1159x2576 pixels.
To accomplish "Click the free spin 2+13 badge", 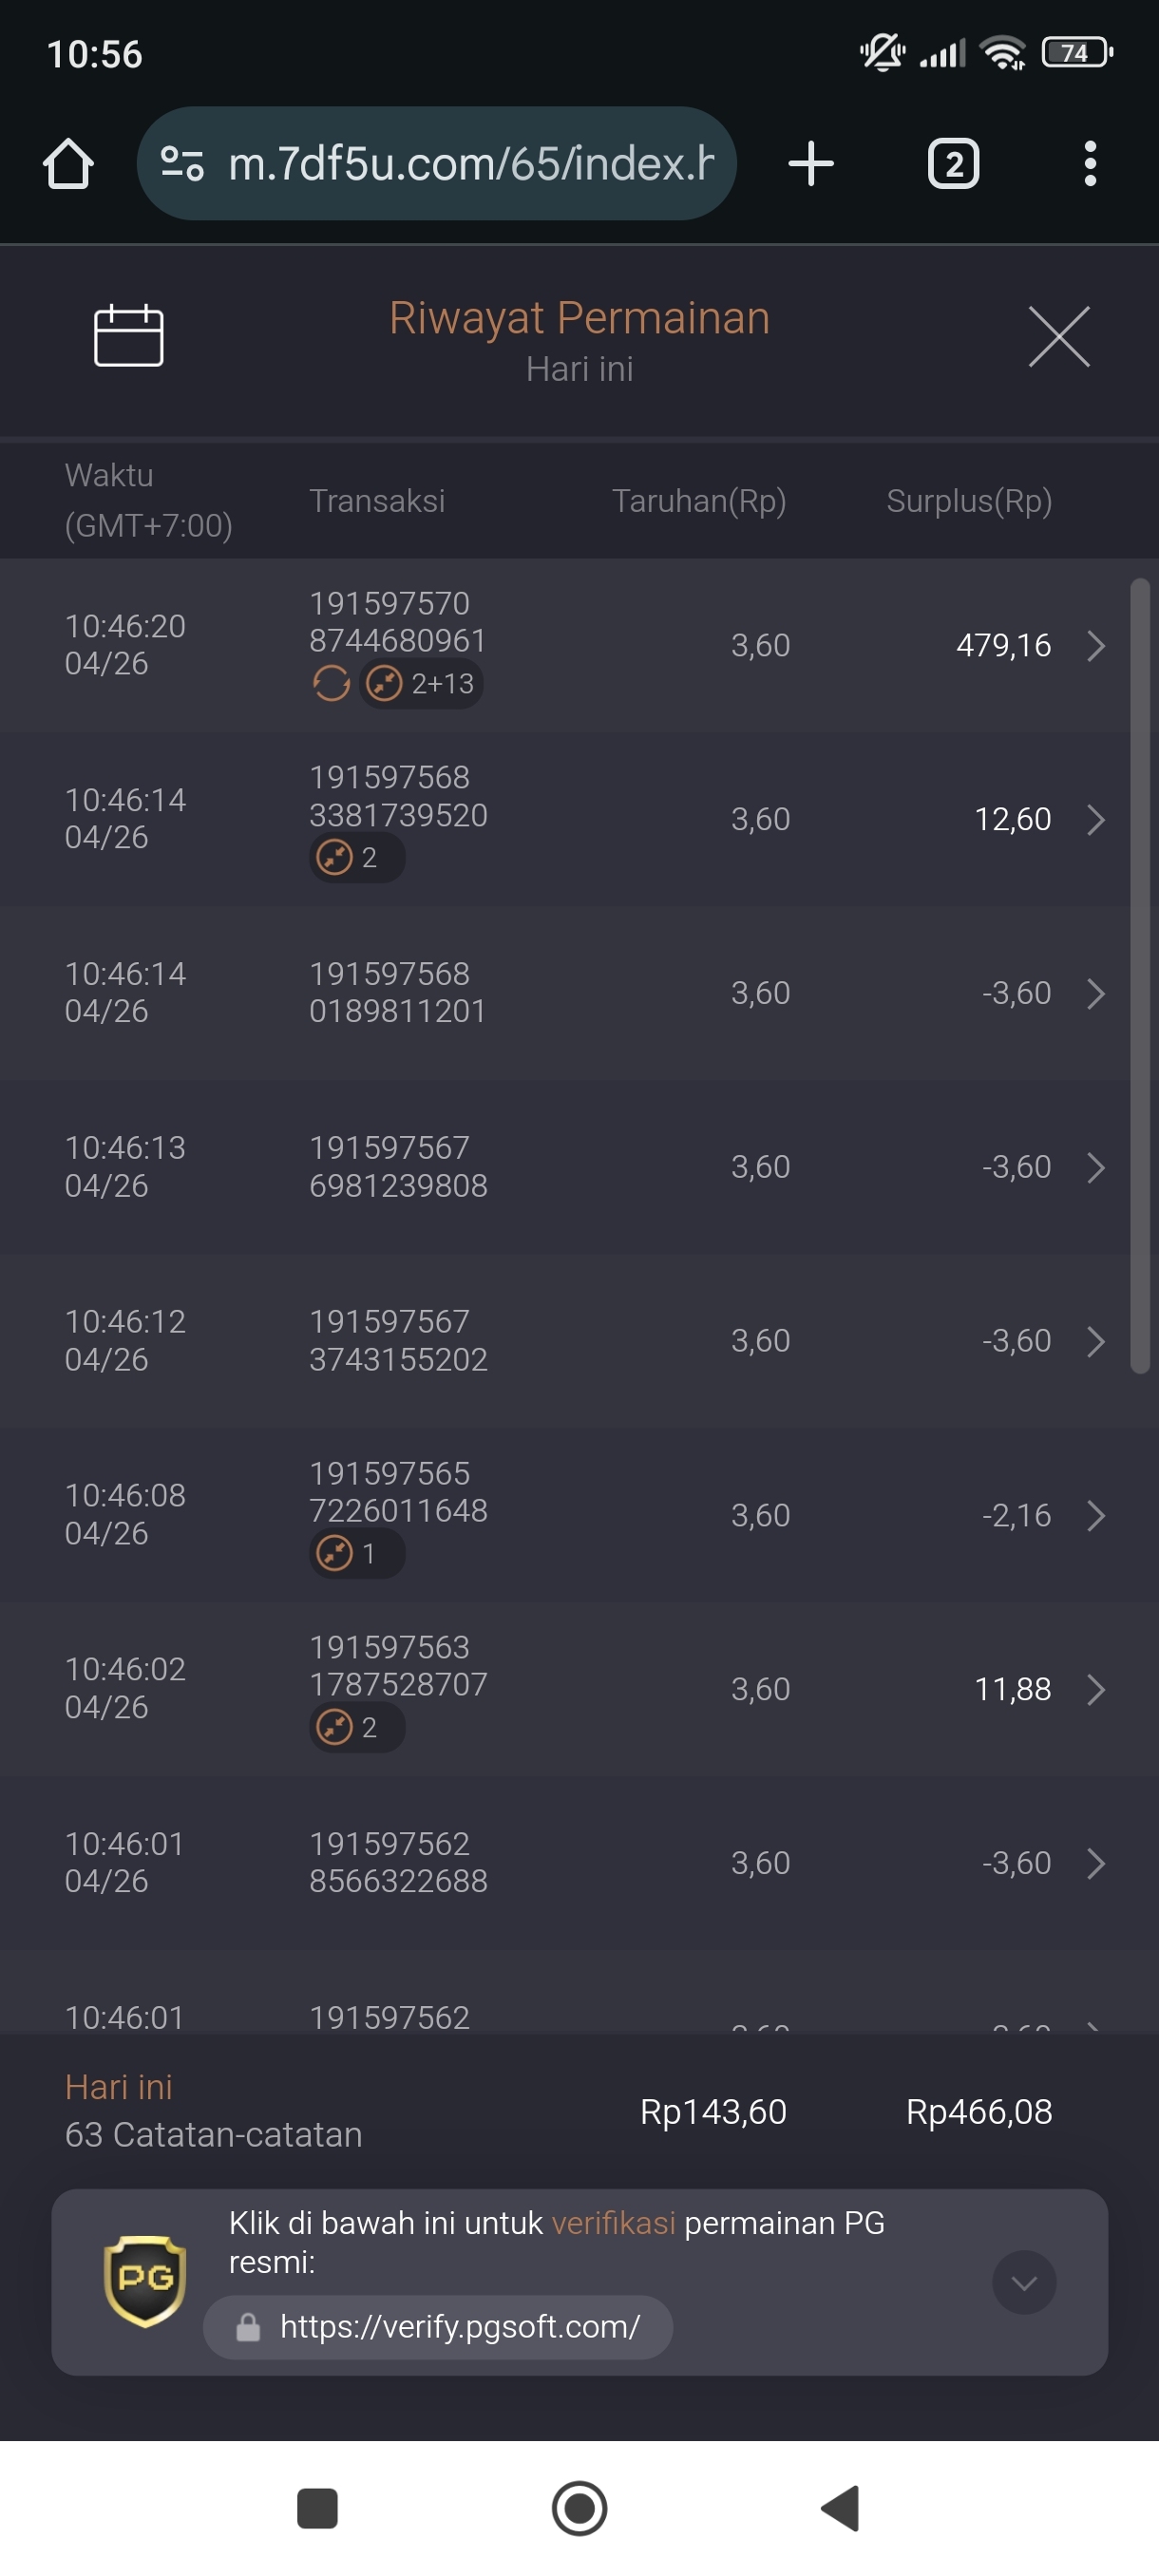I will (x=421, y=683).
